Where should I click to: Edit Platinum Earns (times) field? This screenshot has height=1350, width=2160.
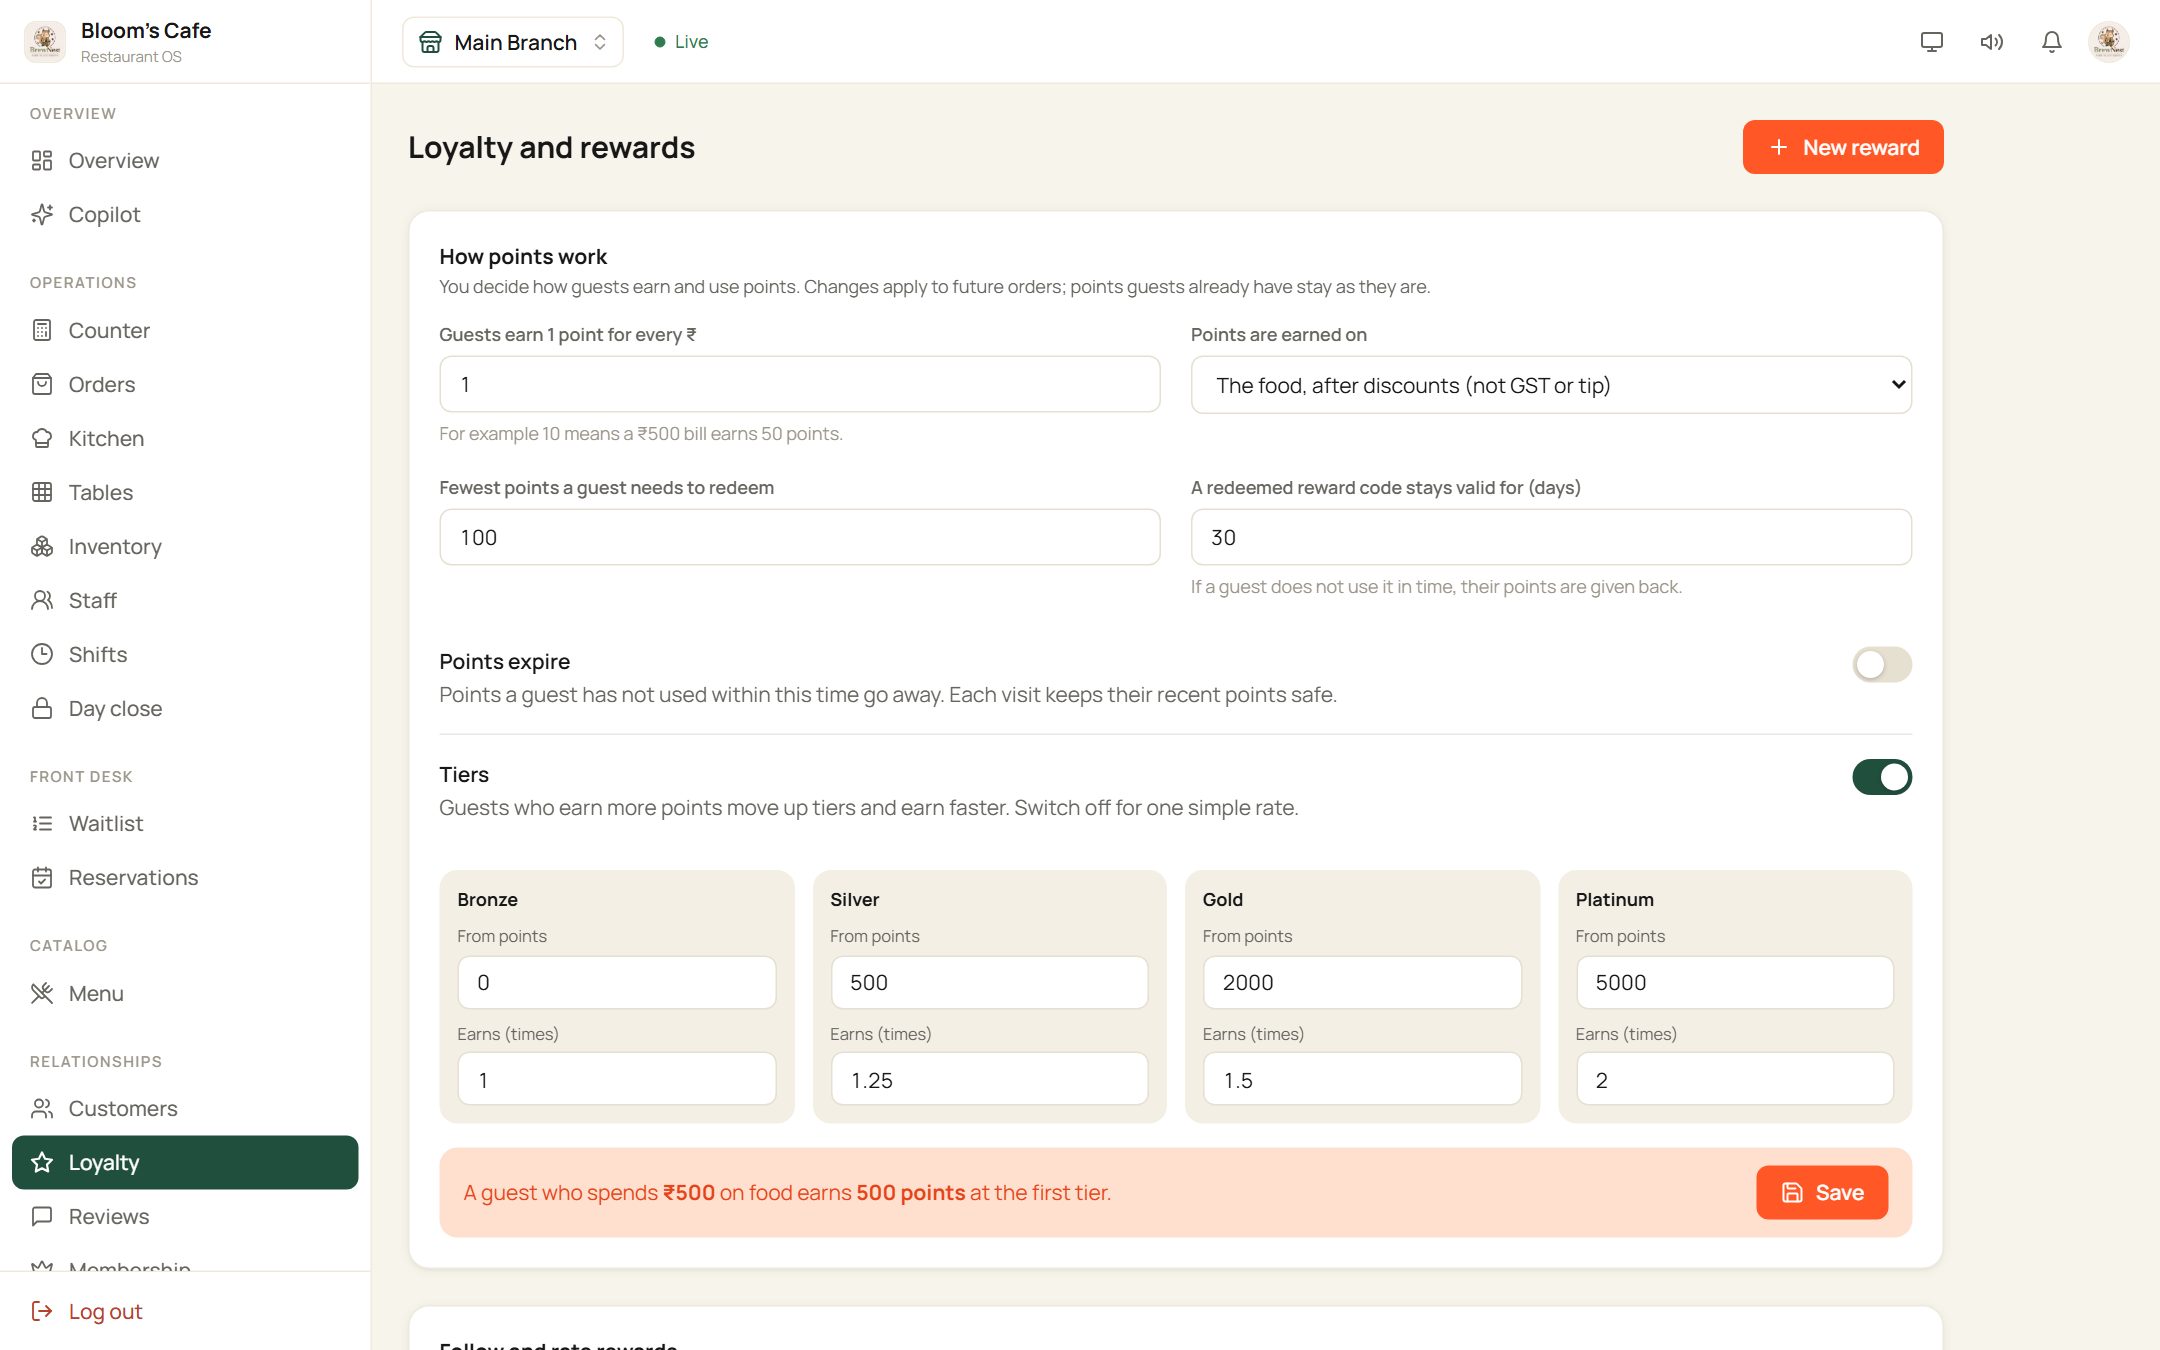pyautogui.click(x=1735, y=1080)
